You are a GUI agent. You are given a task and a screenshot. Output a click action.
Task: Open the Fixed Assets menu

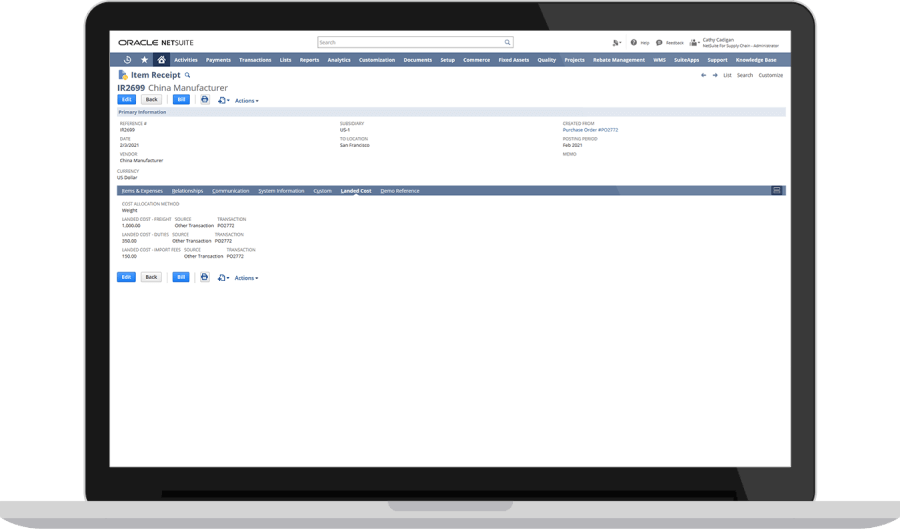(514, 60)
